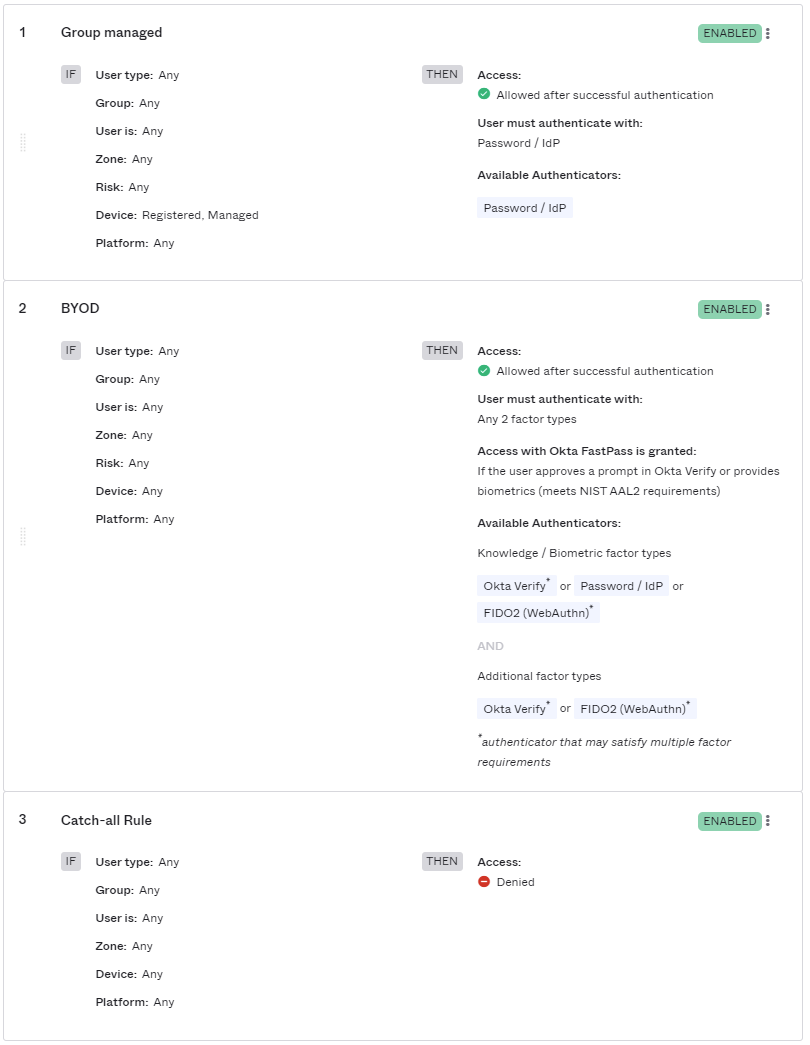Click the THEN badge in BYOD rule
This screenshot has height=1045, width=810.
442,350
